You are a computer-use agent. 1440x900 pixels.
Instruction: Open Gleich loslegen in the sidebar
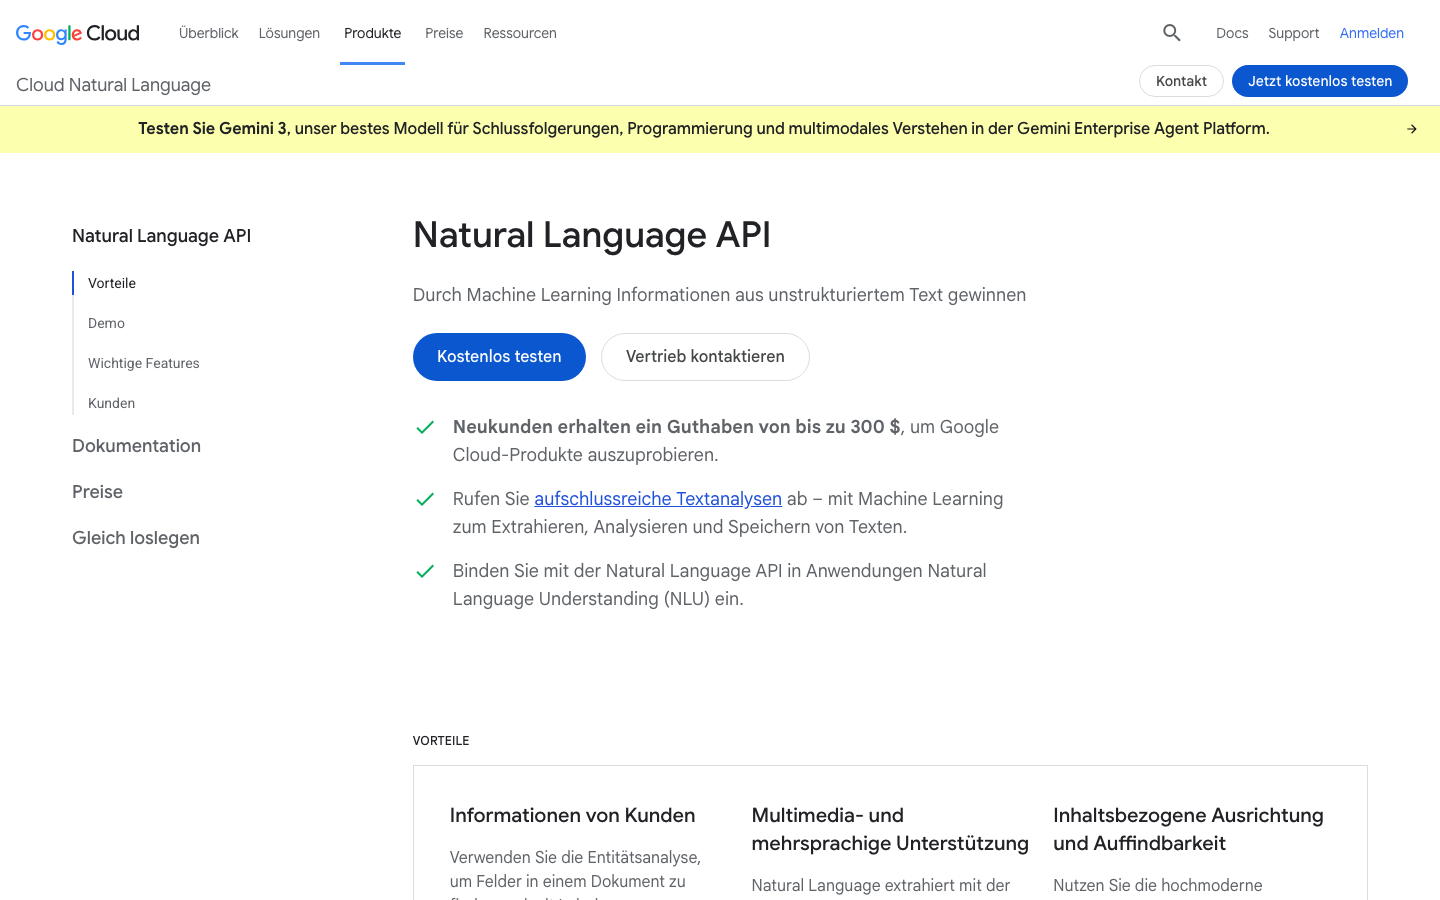click(x=136, y=538)
